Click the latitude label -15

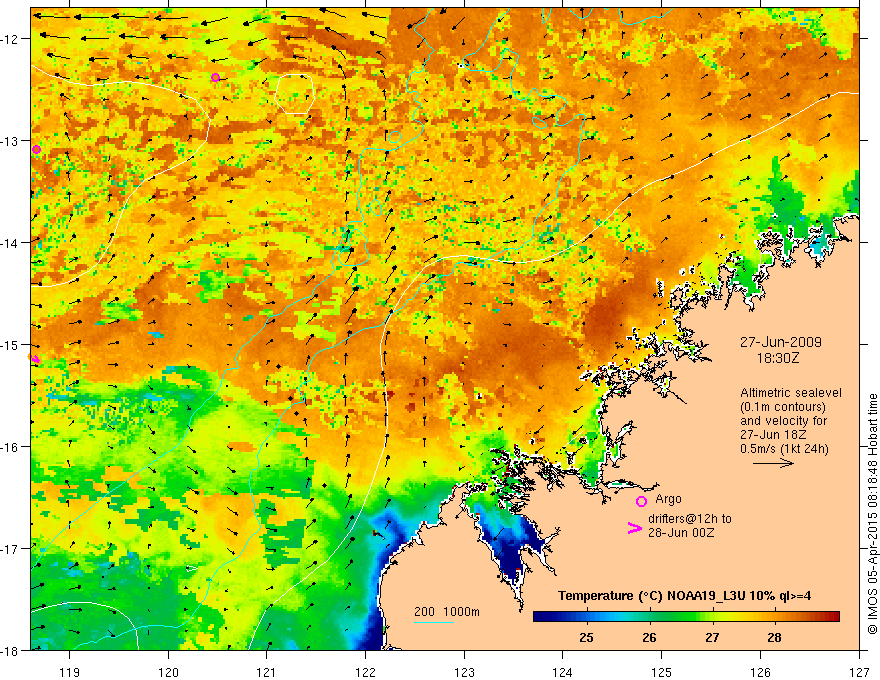(11, 345)
